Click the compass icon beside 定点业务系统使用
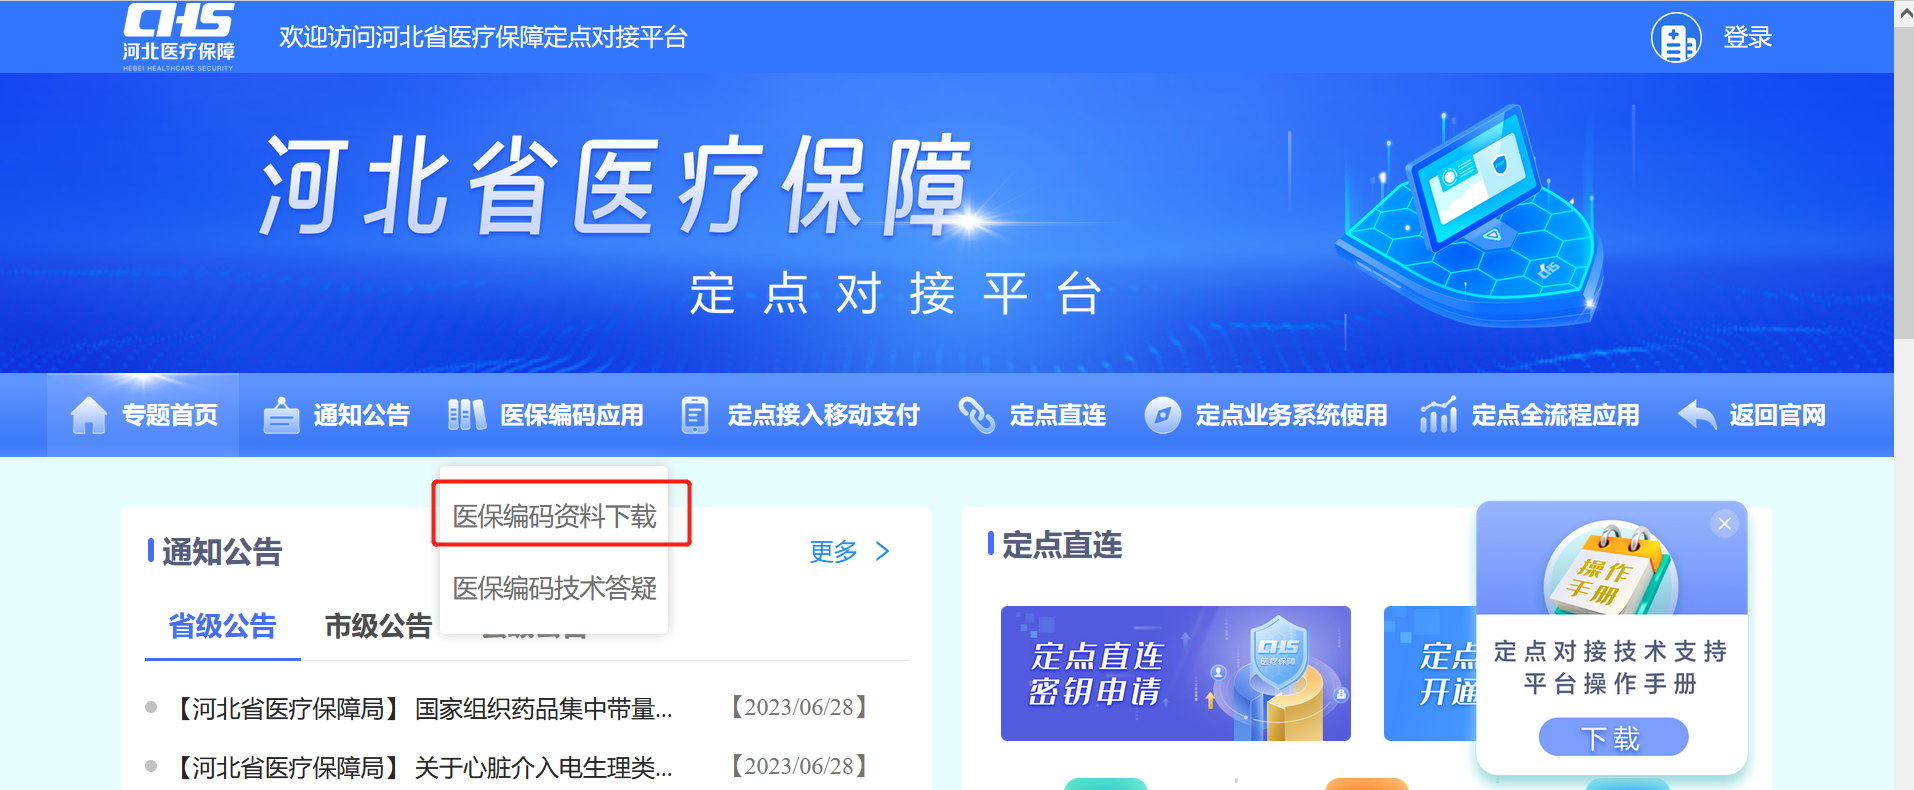 (x=1163, y=415)
